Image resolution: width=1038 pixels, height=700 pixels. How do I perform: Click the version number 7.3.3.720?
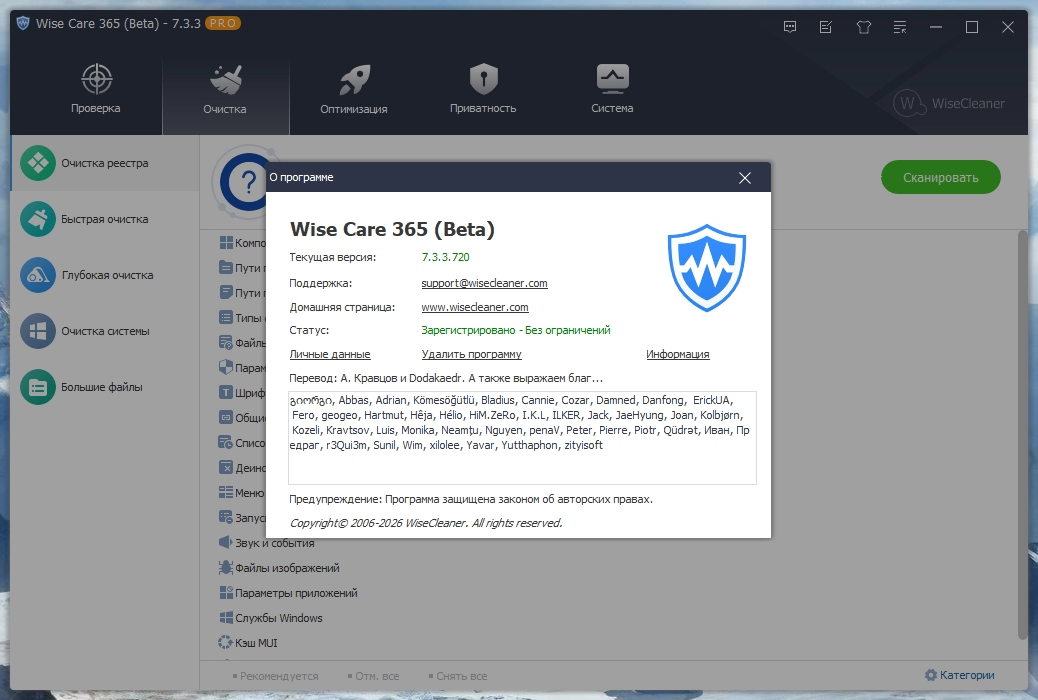point(446,257)
